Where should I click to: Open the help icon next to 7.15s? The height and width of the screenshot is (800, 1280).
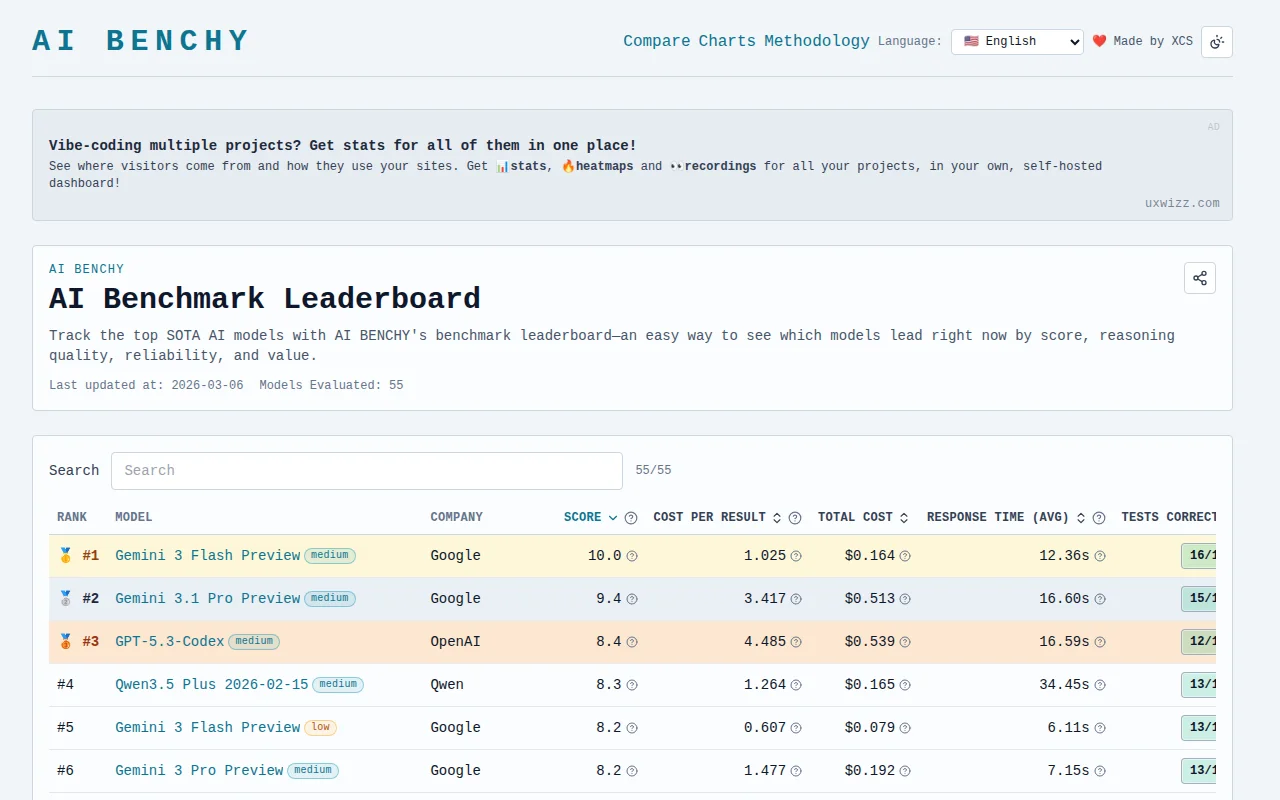point(1100,771)
